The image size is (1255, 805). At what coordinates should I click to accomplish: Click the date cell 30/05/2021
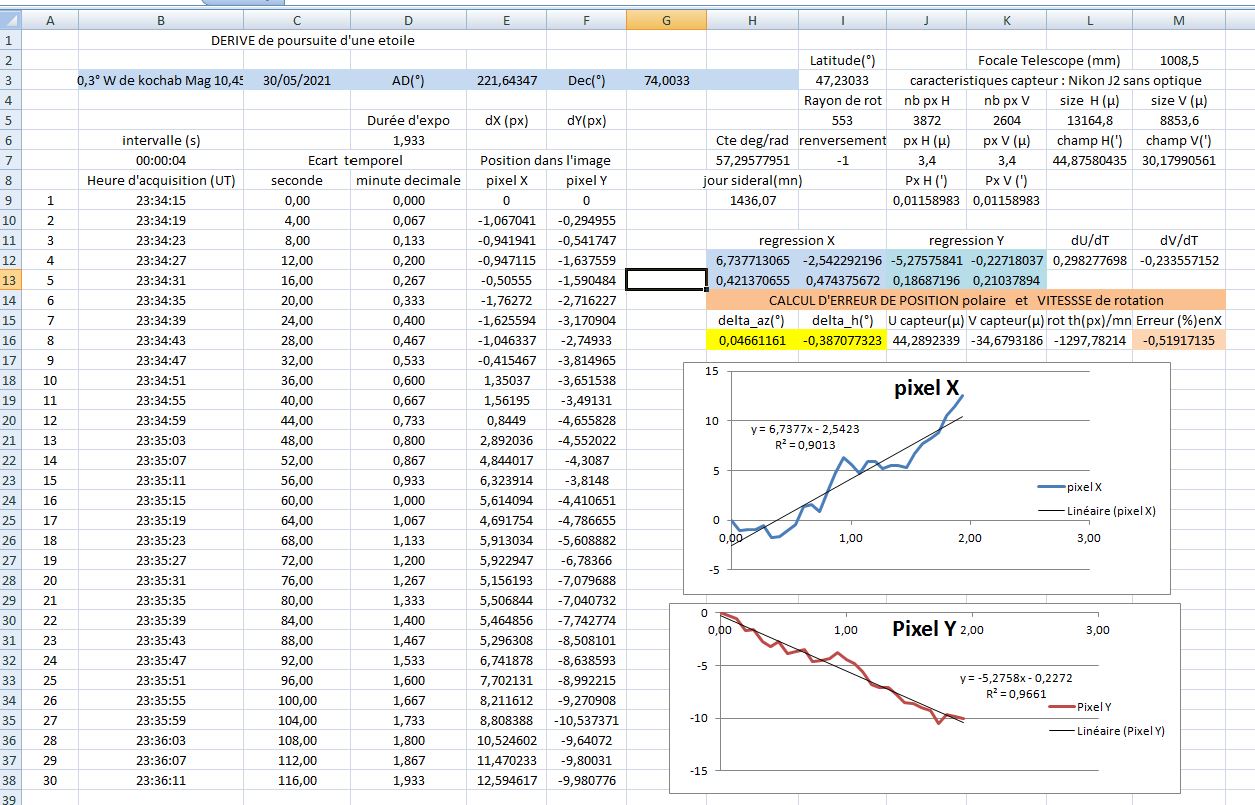click(x=297, y=80)
